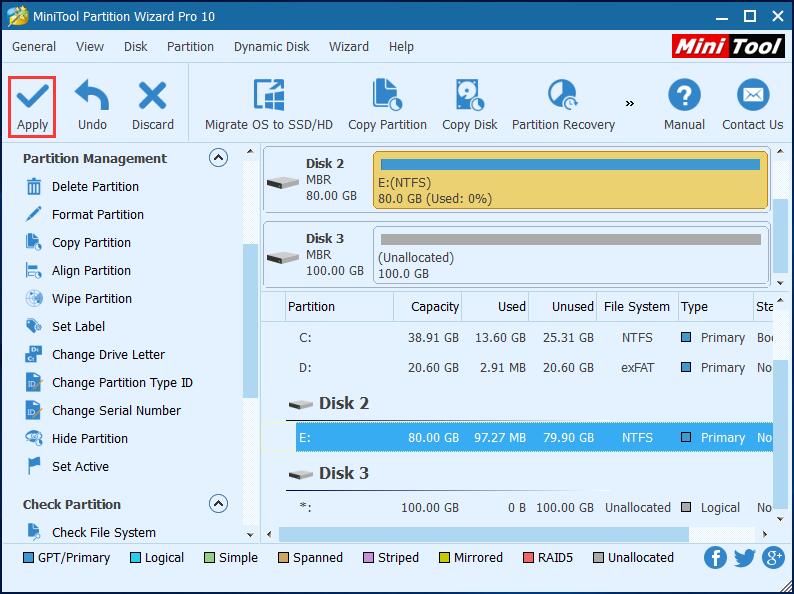Open the Wizard menu

coord(349,47)
